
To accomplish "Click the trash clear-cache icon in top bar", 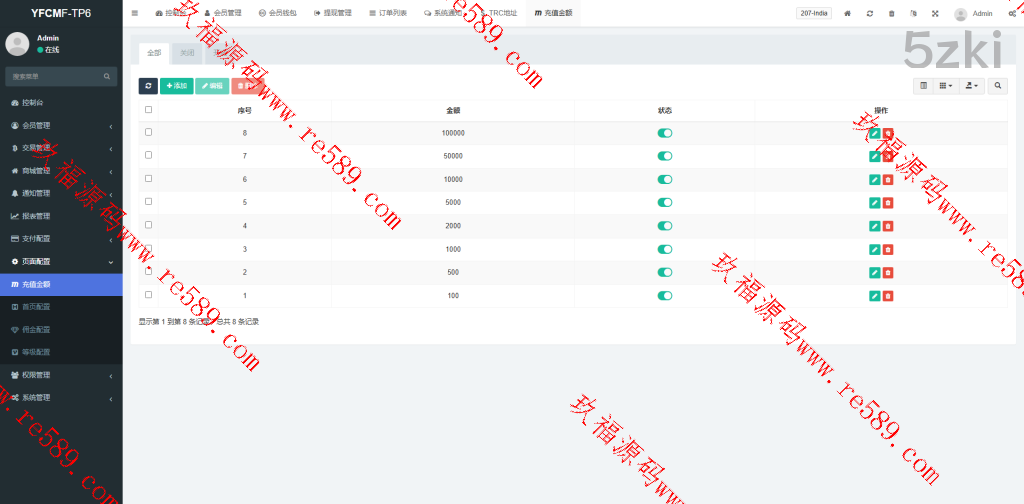I will [892, 14].
